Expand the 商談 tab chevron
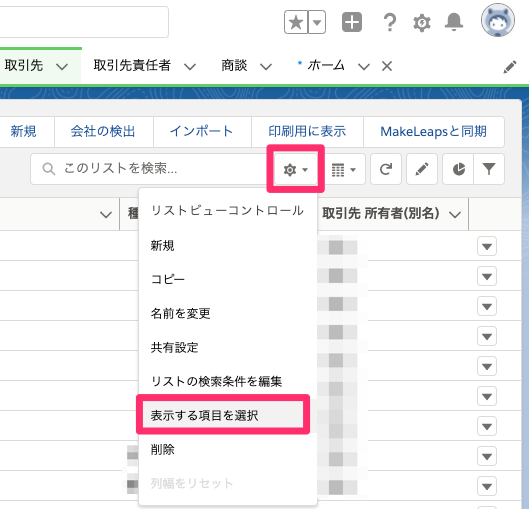 pos(266,66)
